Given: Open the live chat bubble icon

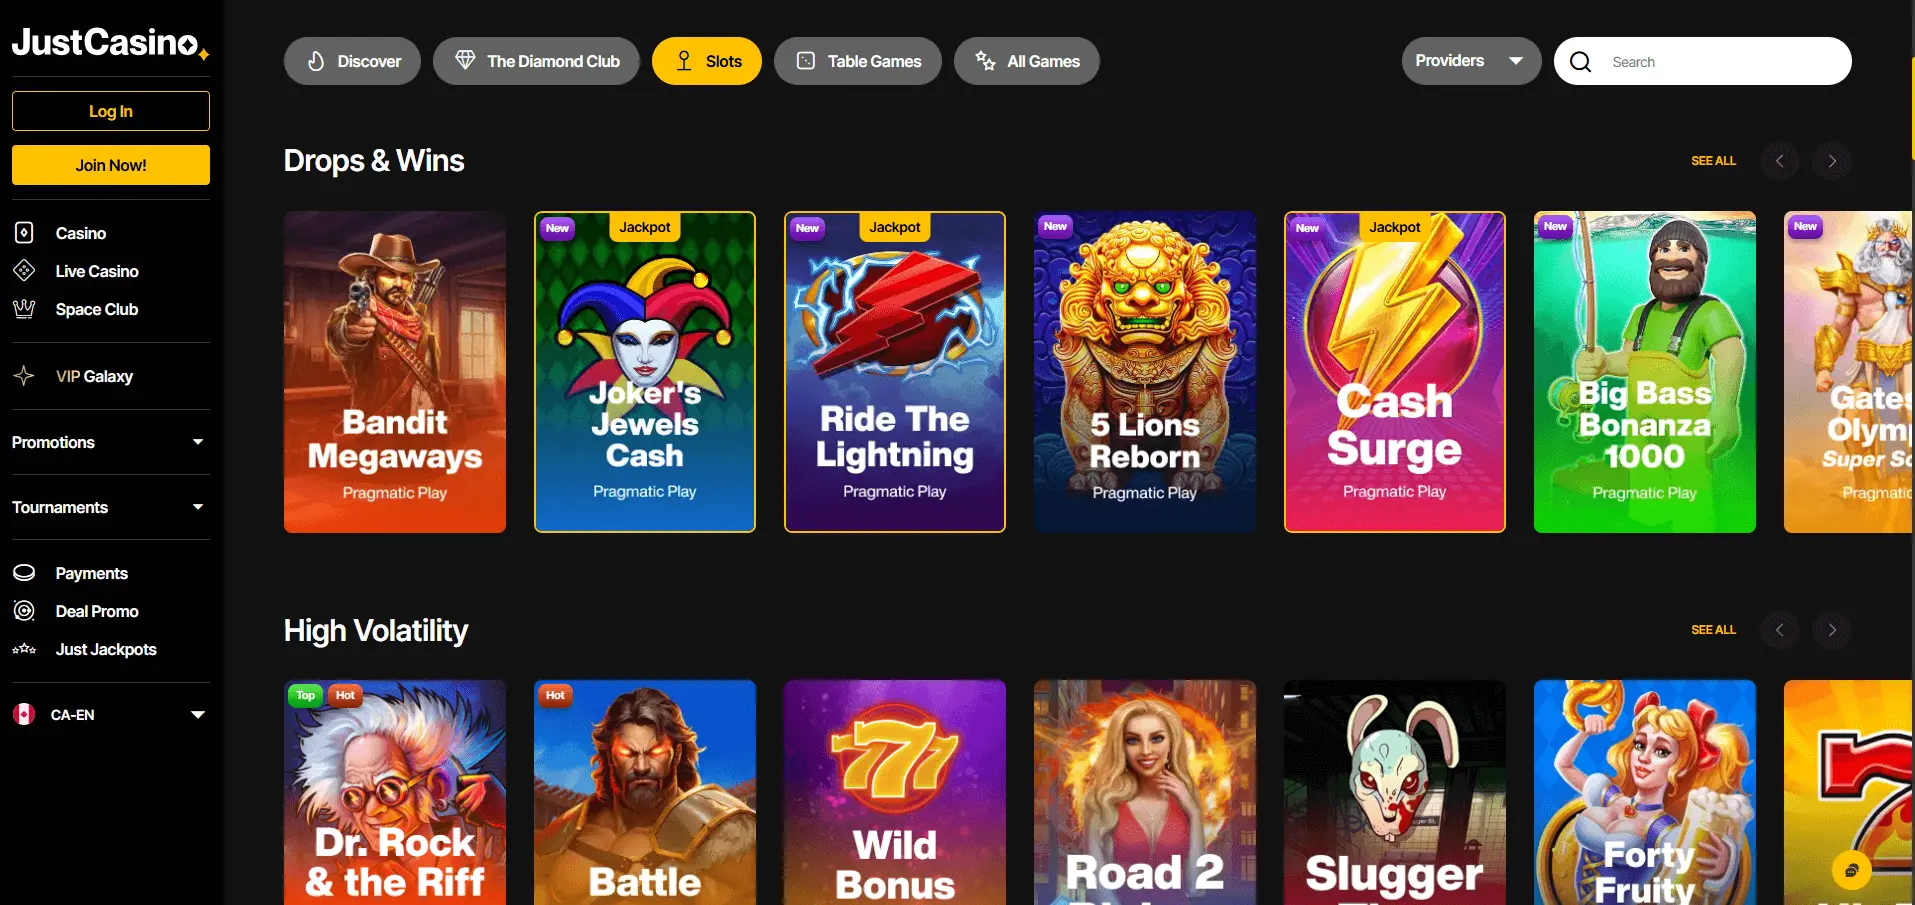Looking at the screenshot, I should click(x=1851, y=870).
